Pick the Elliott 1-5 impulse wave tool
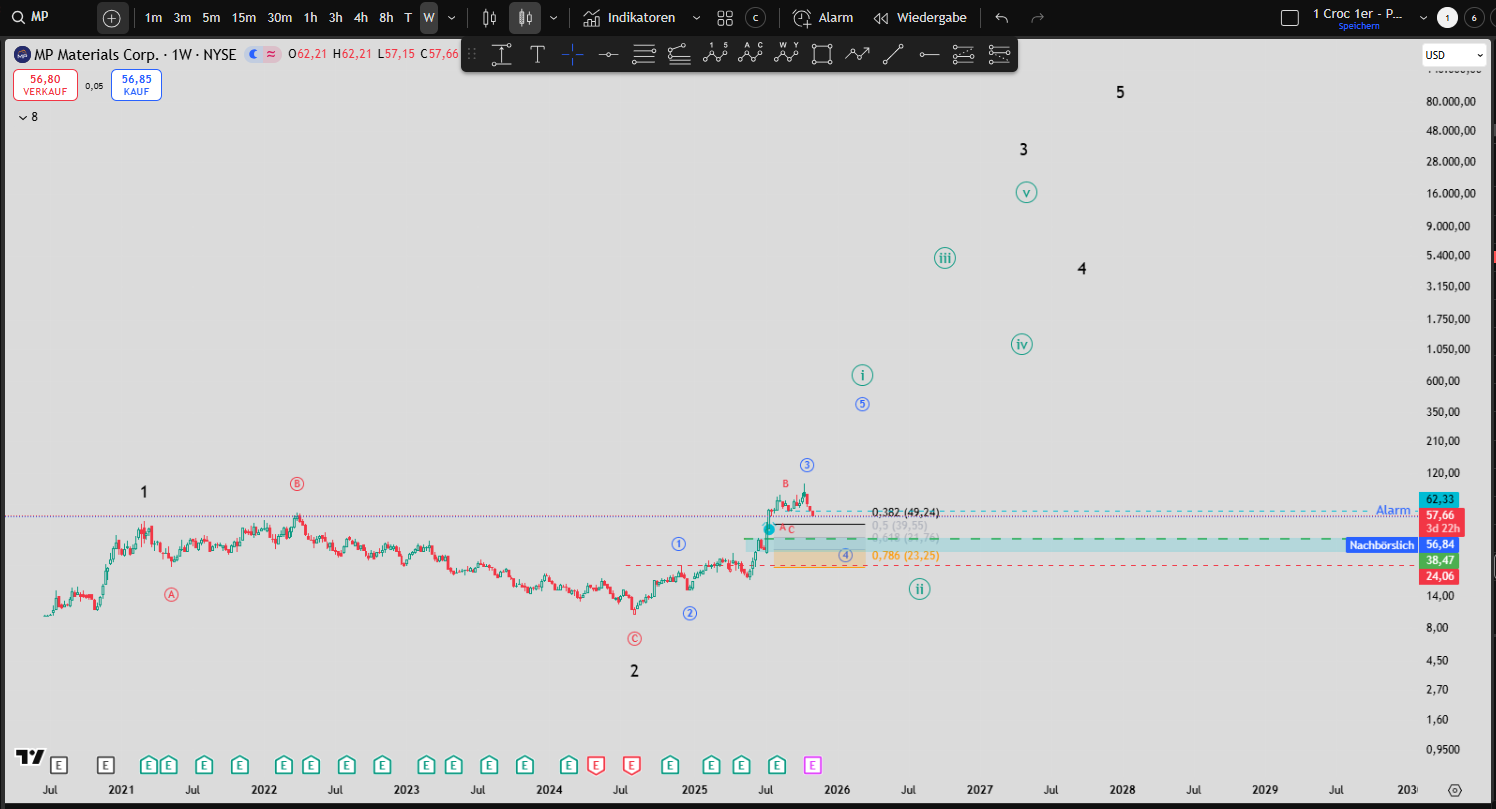 pyautogui.click(x=714, y=55)
